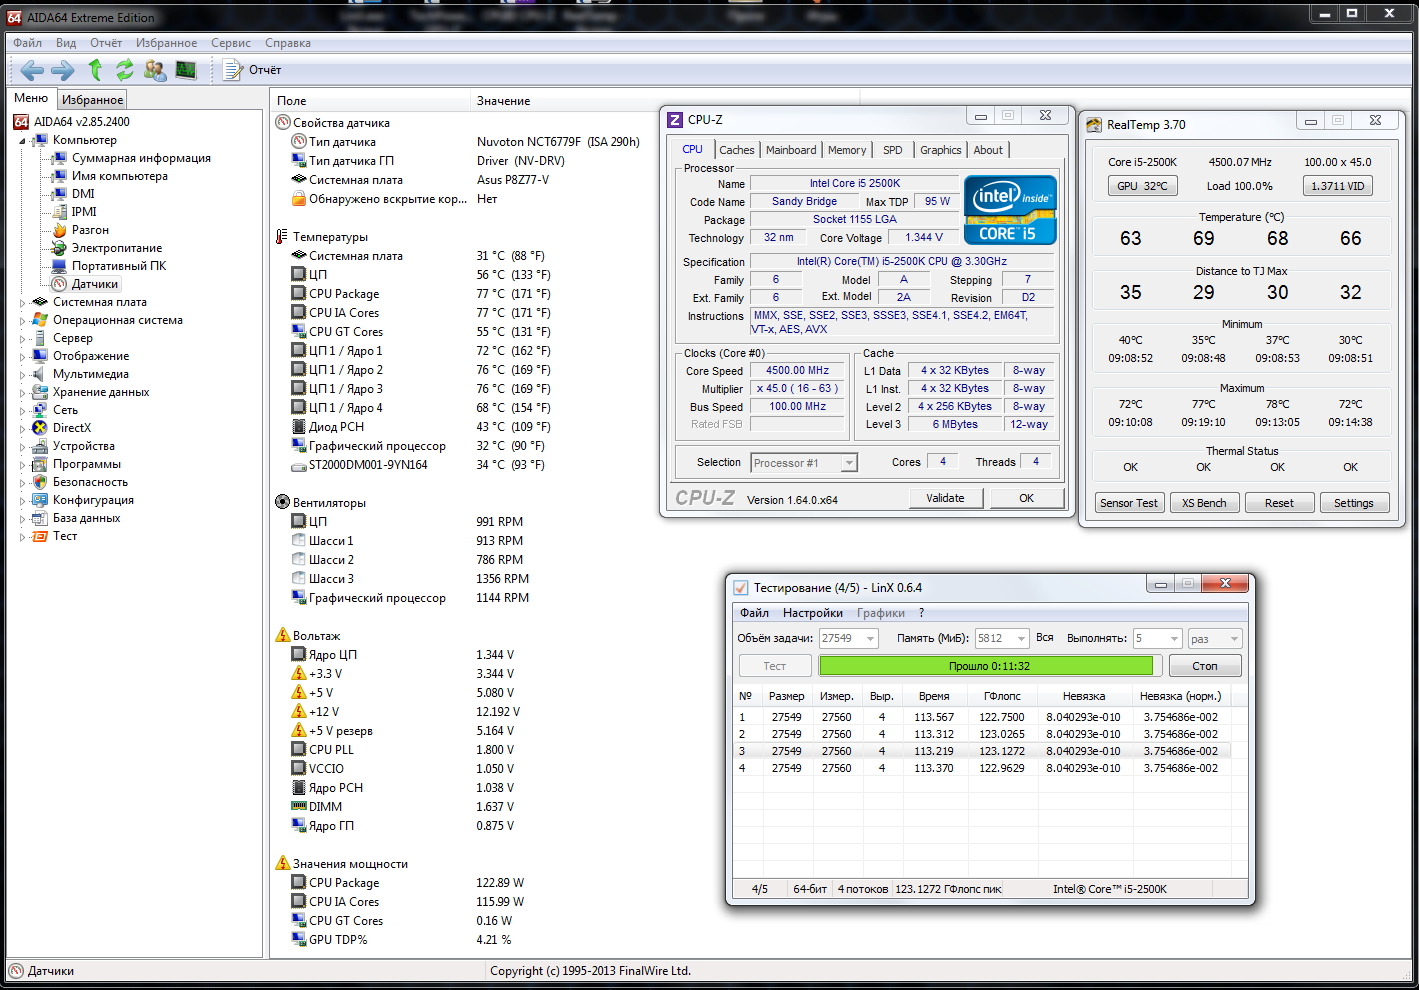Viewport: 1419px width, 990px height.
Task: Click the blue back arrow in AIDA64 toolbar
Action: point(32,70)
